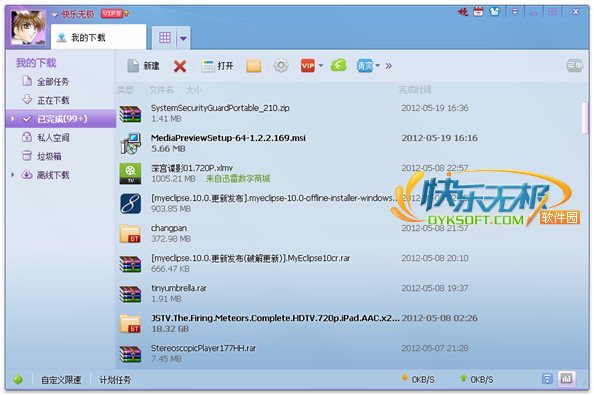Viewport: 594px width, 395px height.
Task: Select the changpan BT task row
Action: [349, 233]
